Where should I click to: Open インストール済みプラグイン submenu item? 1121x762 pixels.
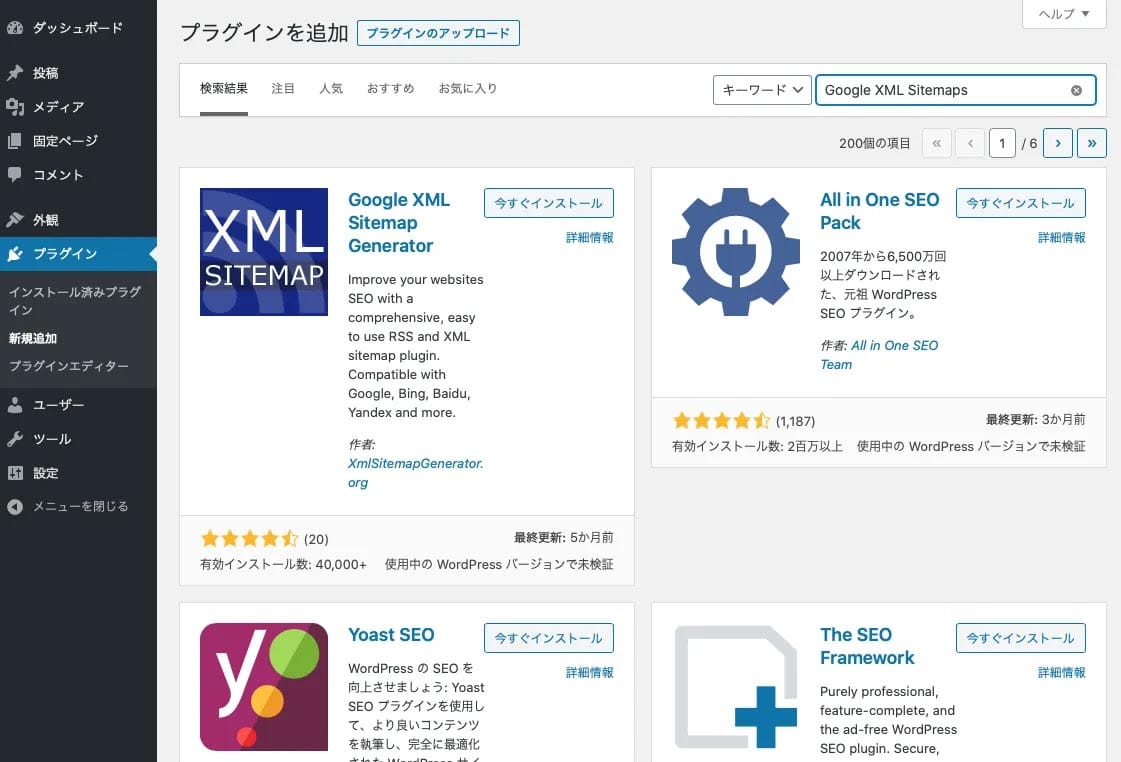click(74, 301)
